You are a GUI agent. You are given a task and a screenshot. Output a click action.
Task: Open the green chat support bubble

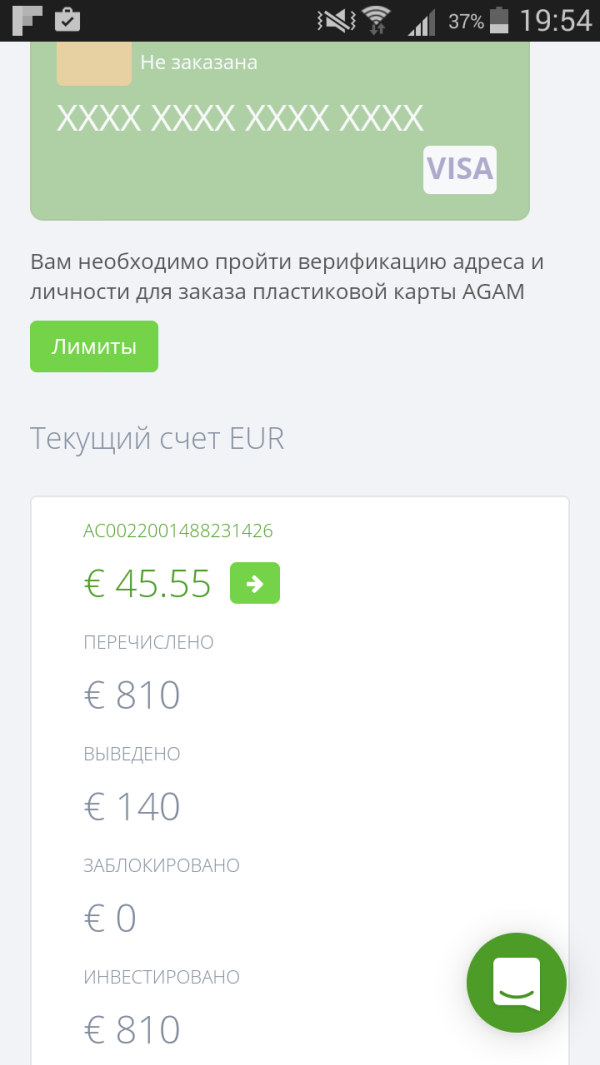click(516, 982)
